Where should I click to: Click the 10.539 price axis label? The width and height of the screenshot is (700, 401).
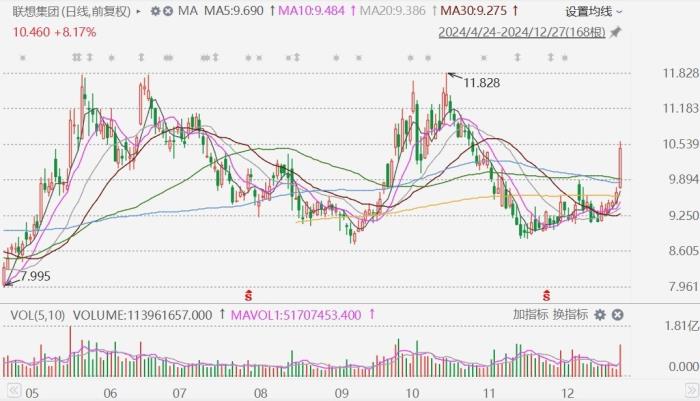681,144
